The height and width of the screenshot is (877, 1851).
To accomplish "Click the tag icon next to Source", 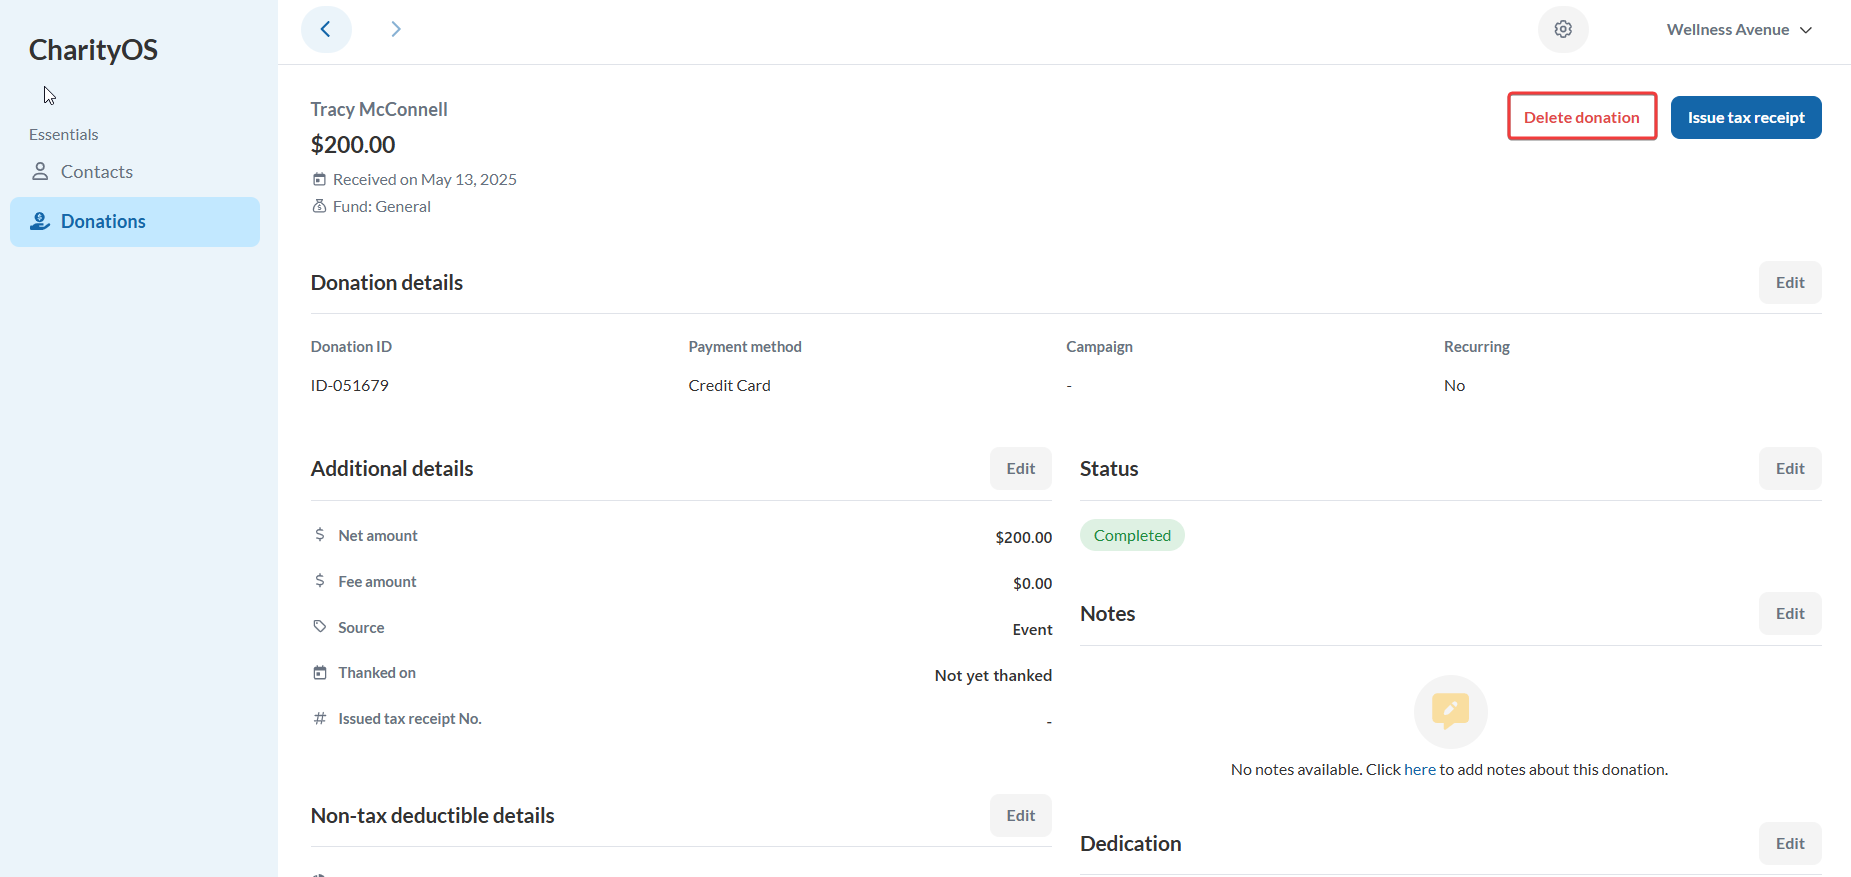I will point(320,627).
